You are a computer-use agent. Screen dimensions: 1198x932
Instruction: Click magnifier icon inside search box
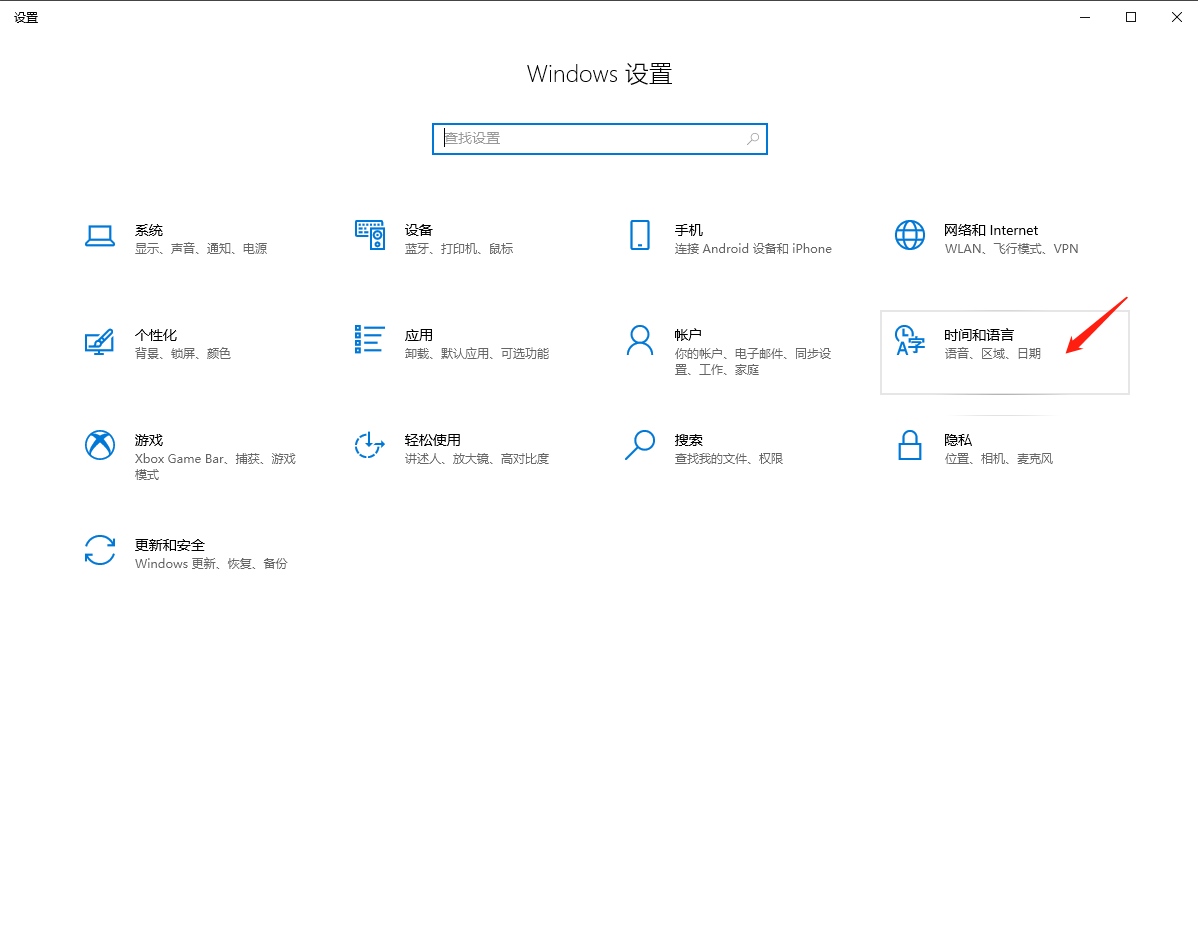click(x=753, y=138)
